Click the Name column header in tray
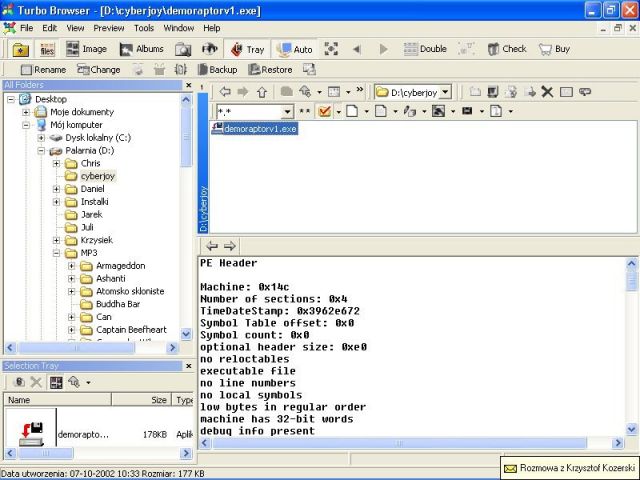Screen dimensions: 640x480 coord(57,400)
